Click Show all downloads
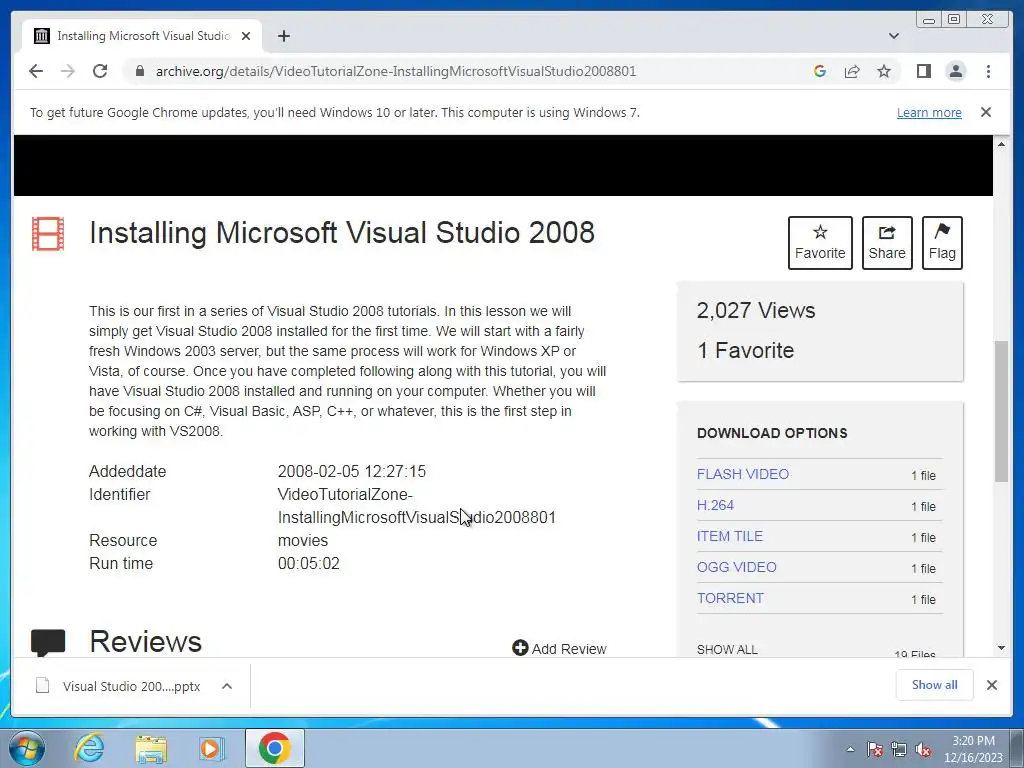Viewport: 1024px width, 768px height. pyautogui.click(x=935, y=685)
